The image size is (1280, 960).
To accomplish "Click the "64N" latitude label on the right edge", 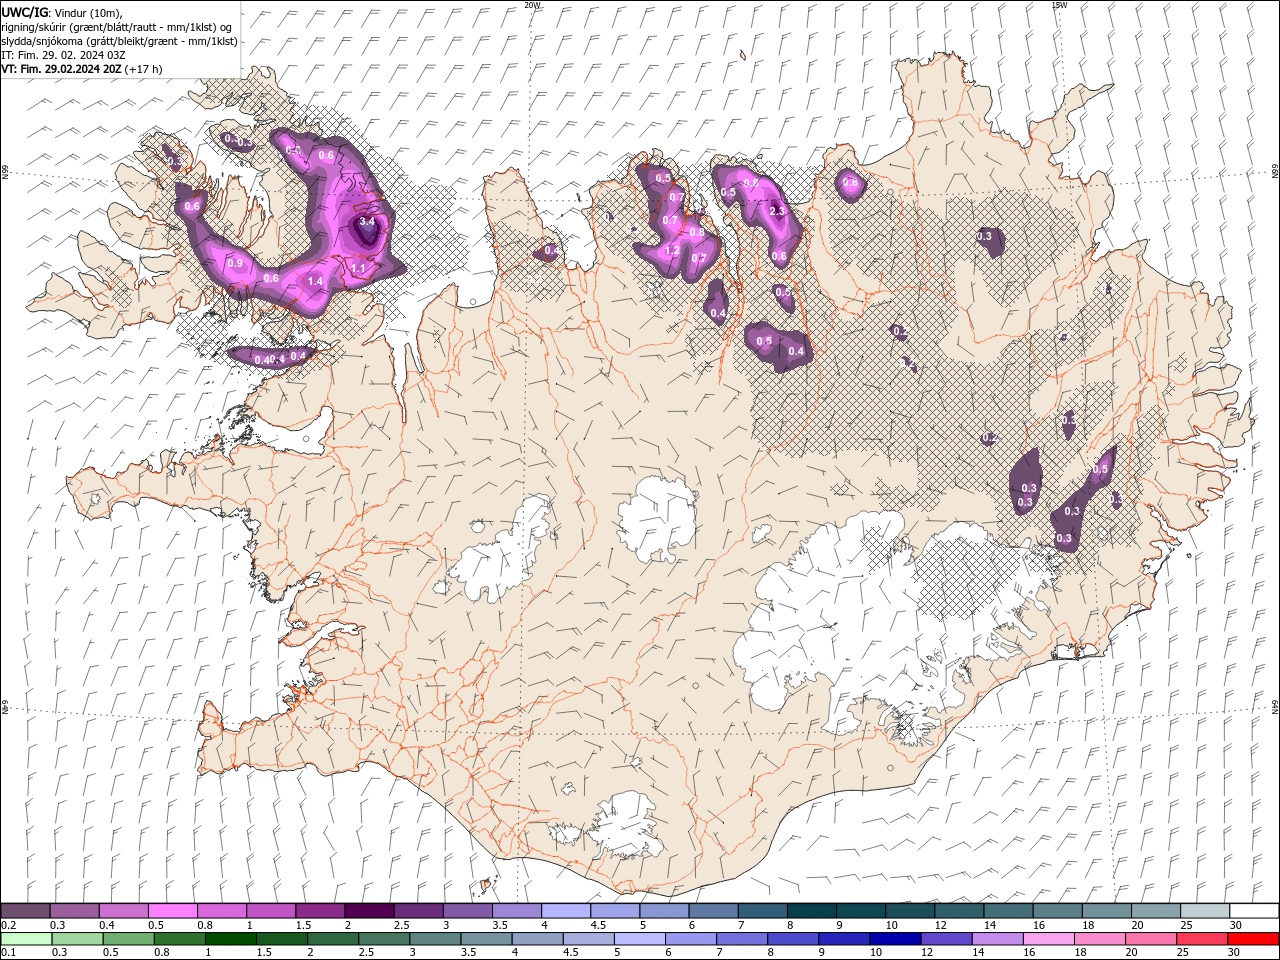I will coord(1274,706).
